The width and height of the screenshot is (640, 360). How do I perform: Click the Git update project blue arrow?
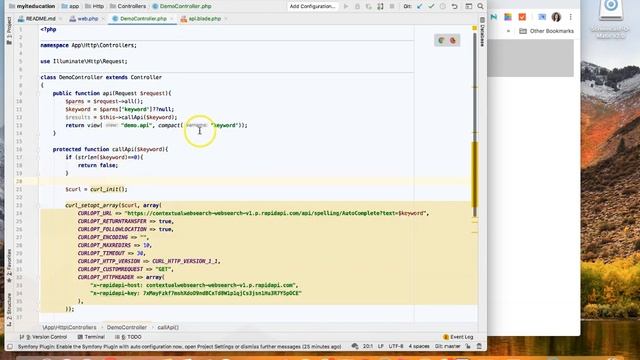tap(420, 7)
